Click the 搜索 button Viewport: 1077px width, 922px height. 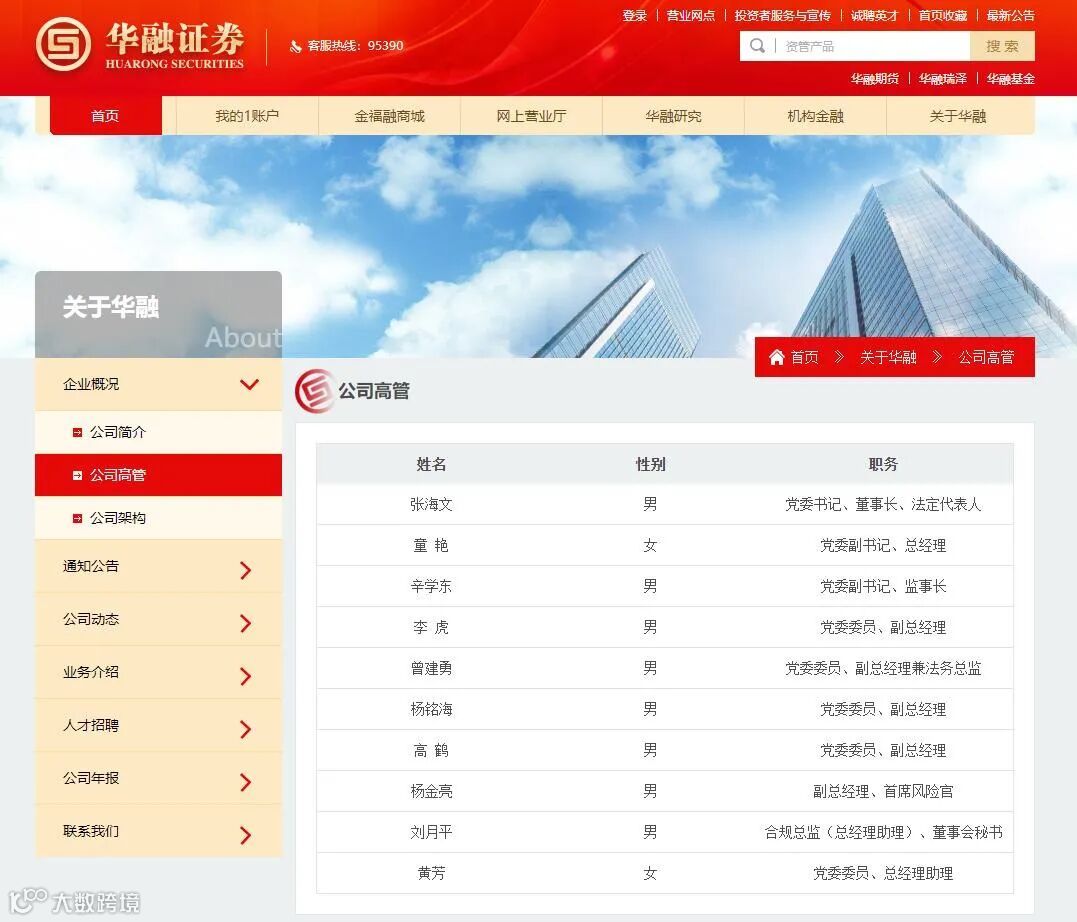(x=1002, y=46)
